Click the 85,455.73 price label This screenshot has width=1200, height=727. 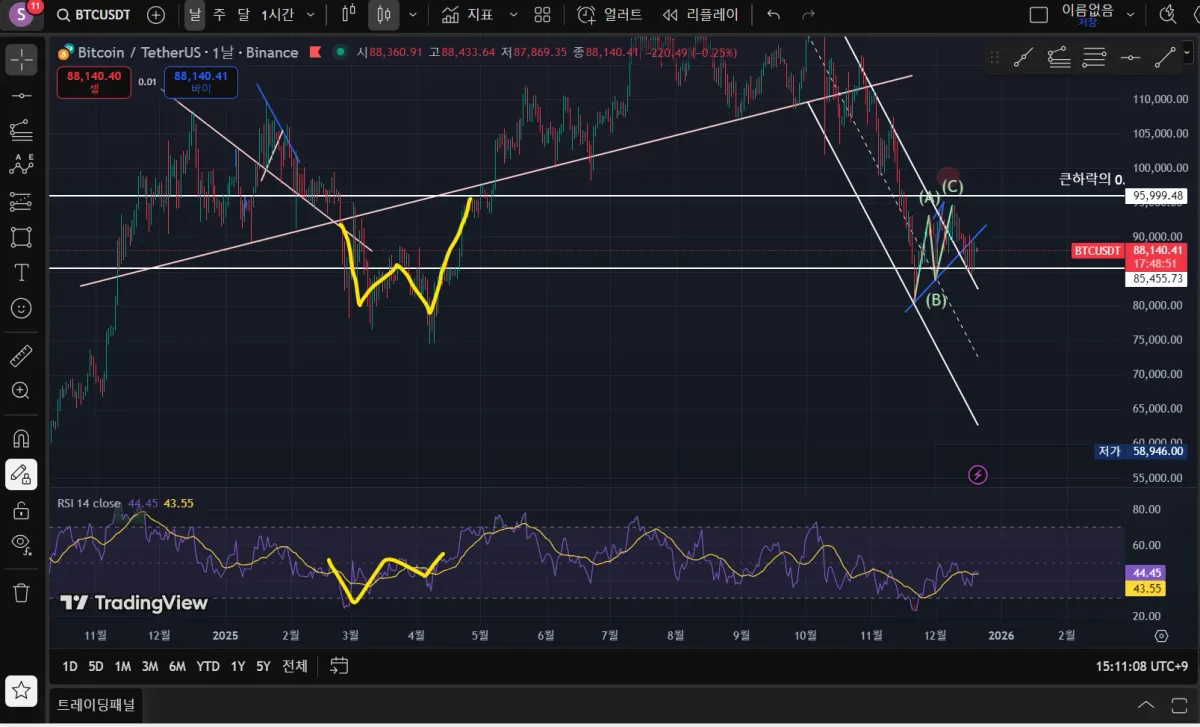coord(1158,279)
